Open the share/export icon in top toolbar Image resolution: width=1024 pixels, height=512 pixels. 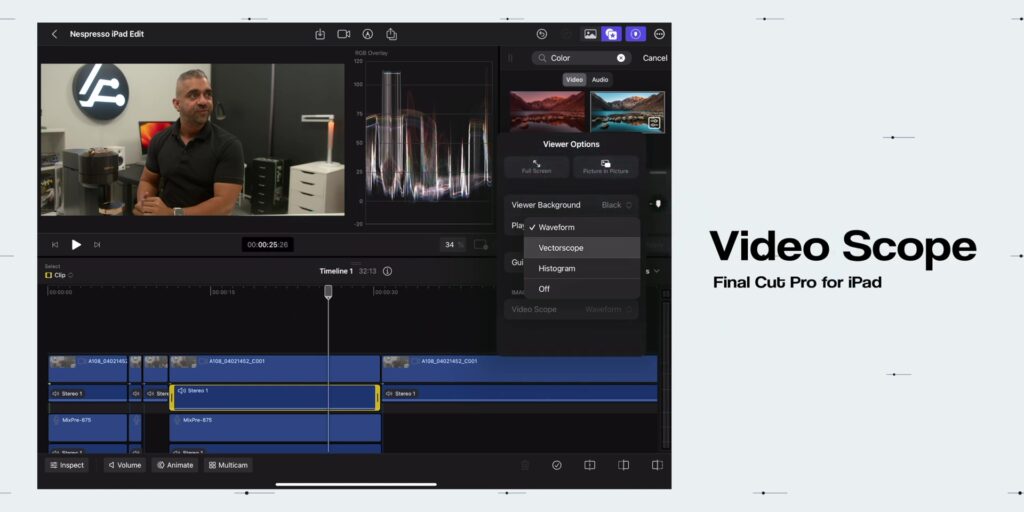[x=391, y=34]
